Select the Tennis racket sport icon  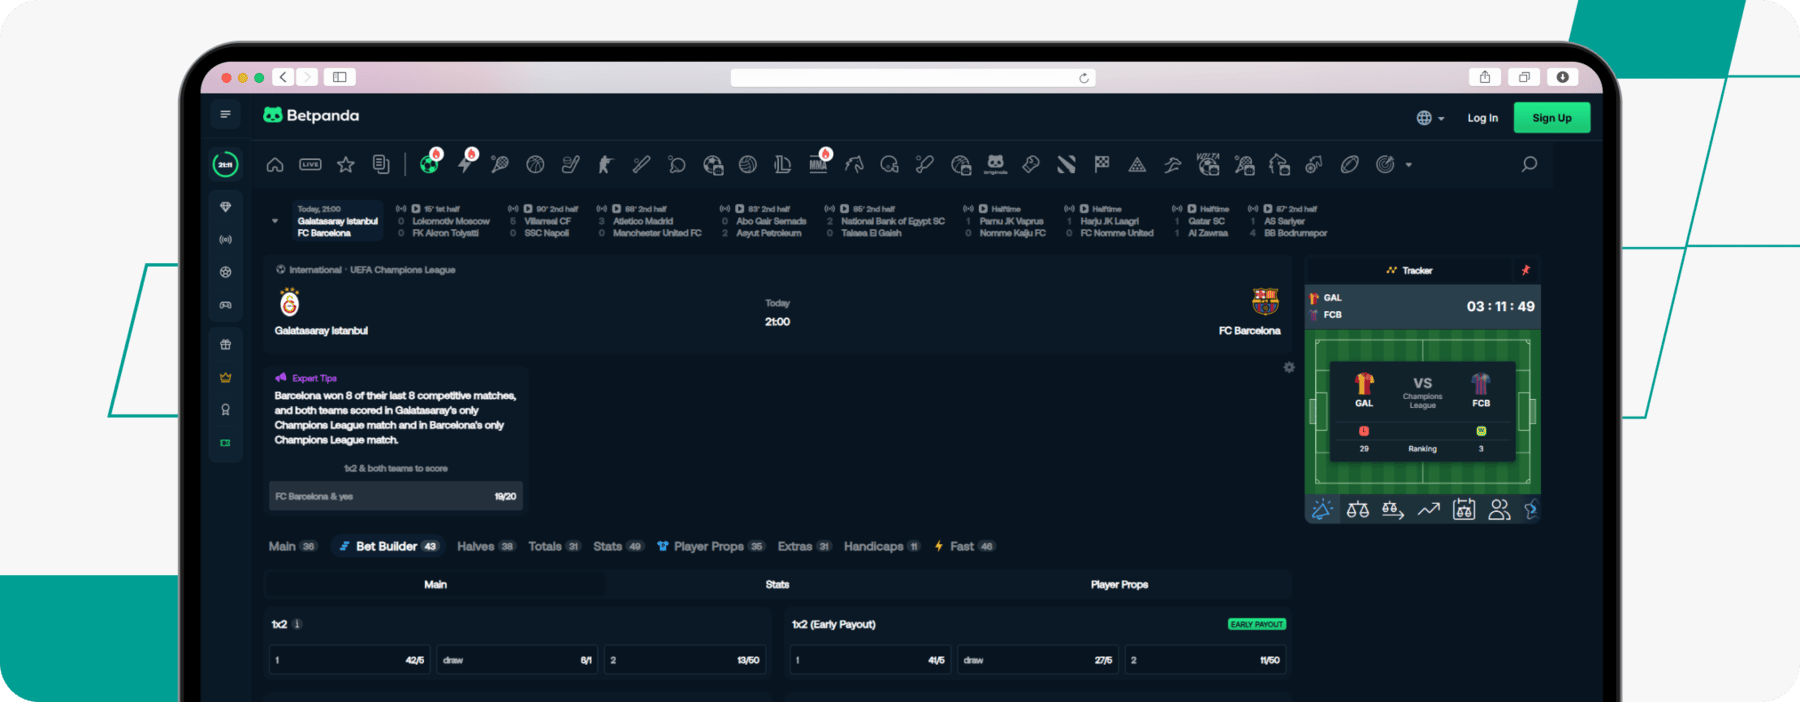(x=500, y=165)
